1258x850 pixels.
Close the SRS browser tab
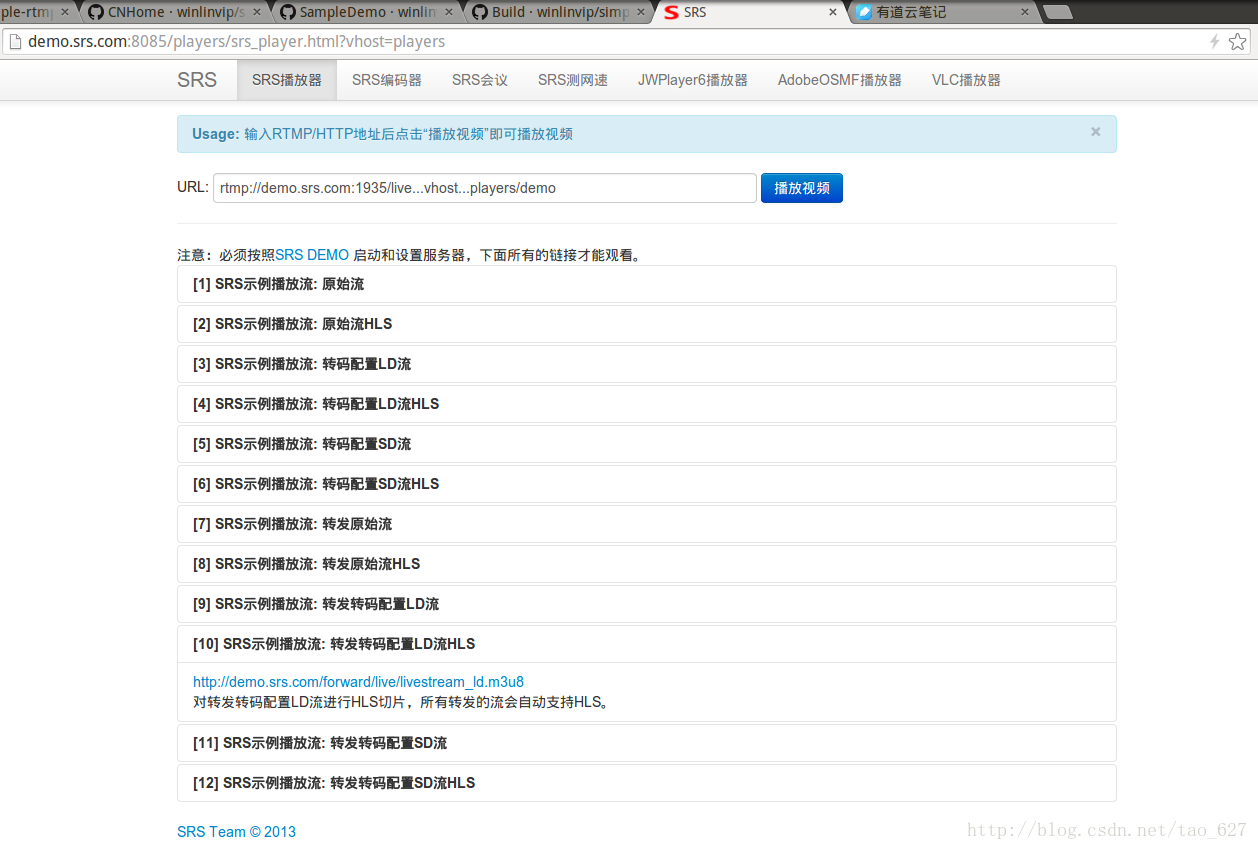833,12
